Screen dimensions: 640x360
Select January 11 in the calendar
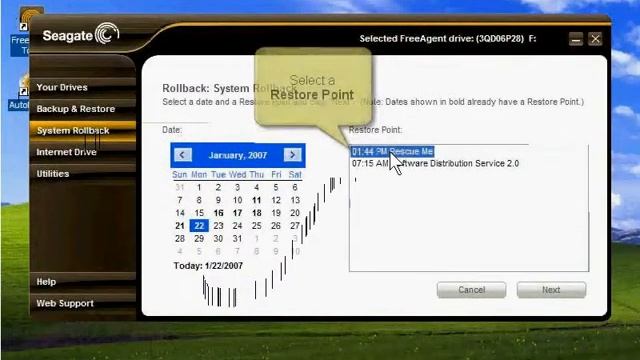pyautogui.click(x=257, y=200)
